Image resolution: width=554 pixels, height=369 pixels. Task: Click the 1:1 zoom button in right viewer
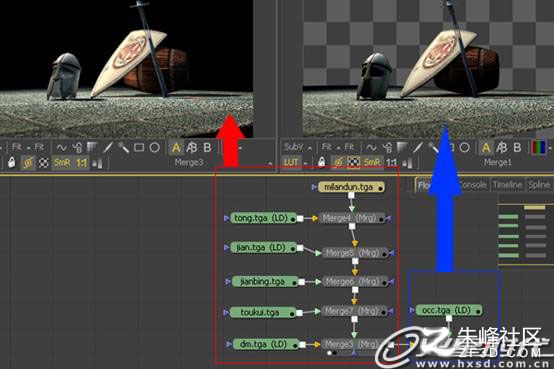click(x=391, y=163)
